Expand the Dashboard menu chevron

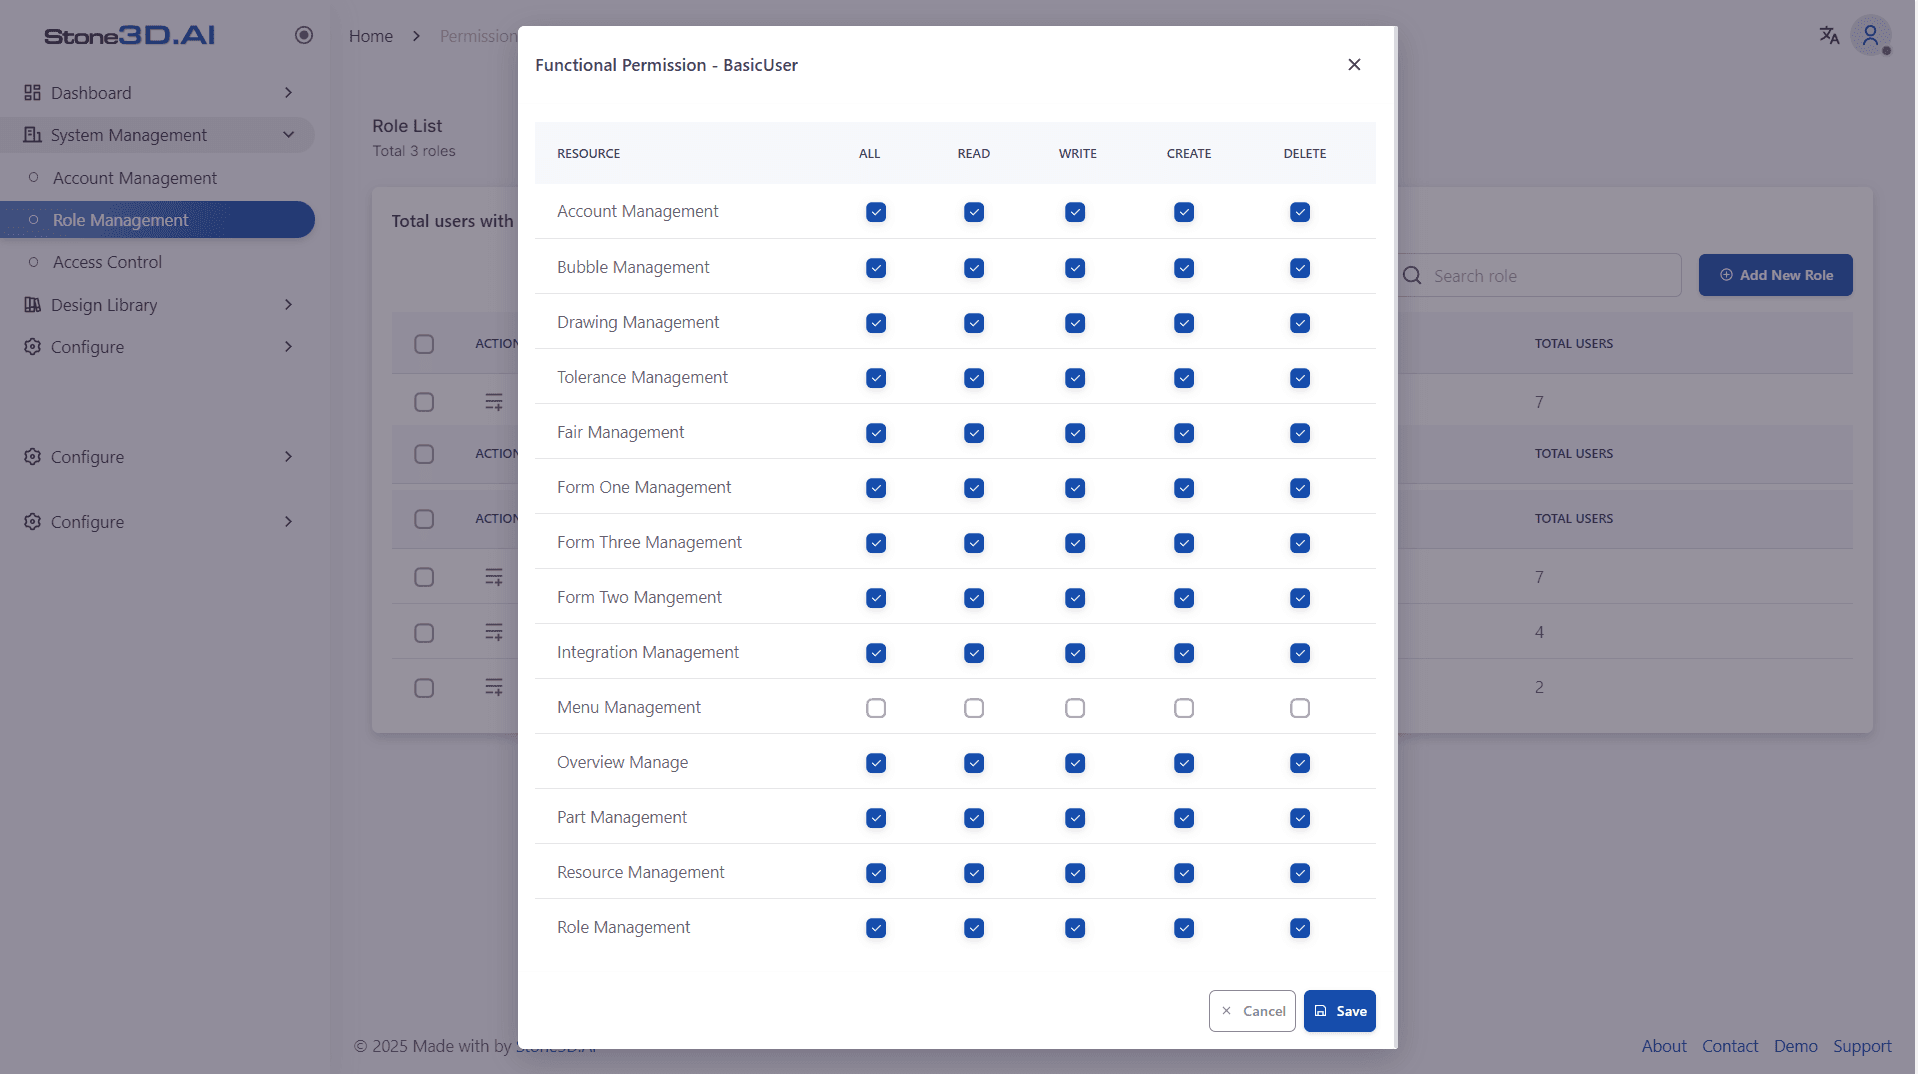click(288, 92)
